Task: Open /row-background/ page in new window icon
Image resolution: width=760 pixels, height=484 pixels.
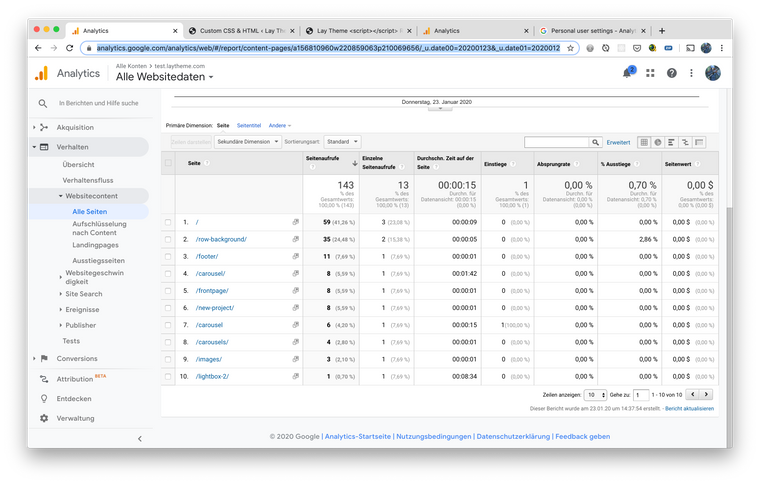Action: pyautogui.click(x=295, y=239)
